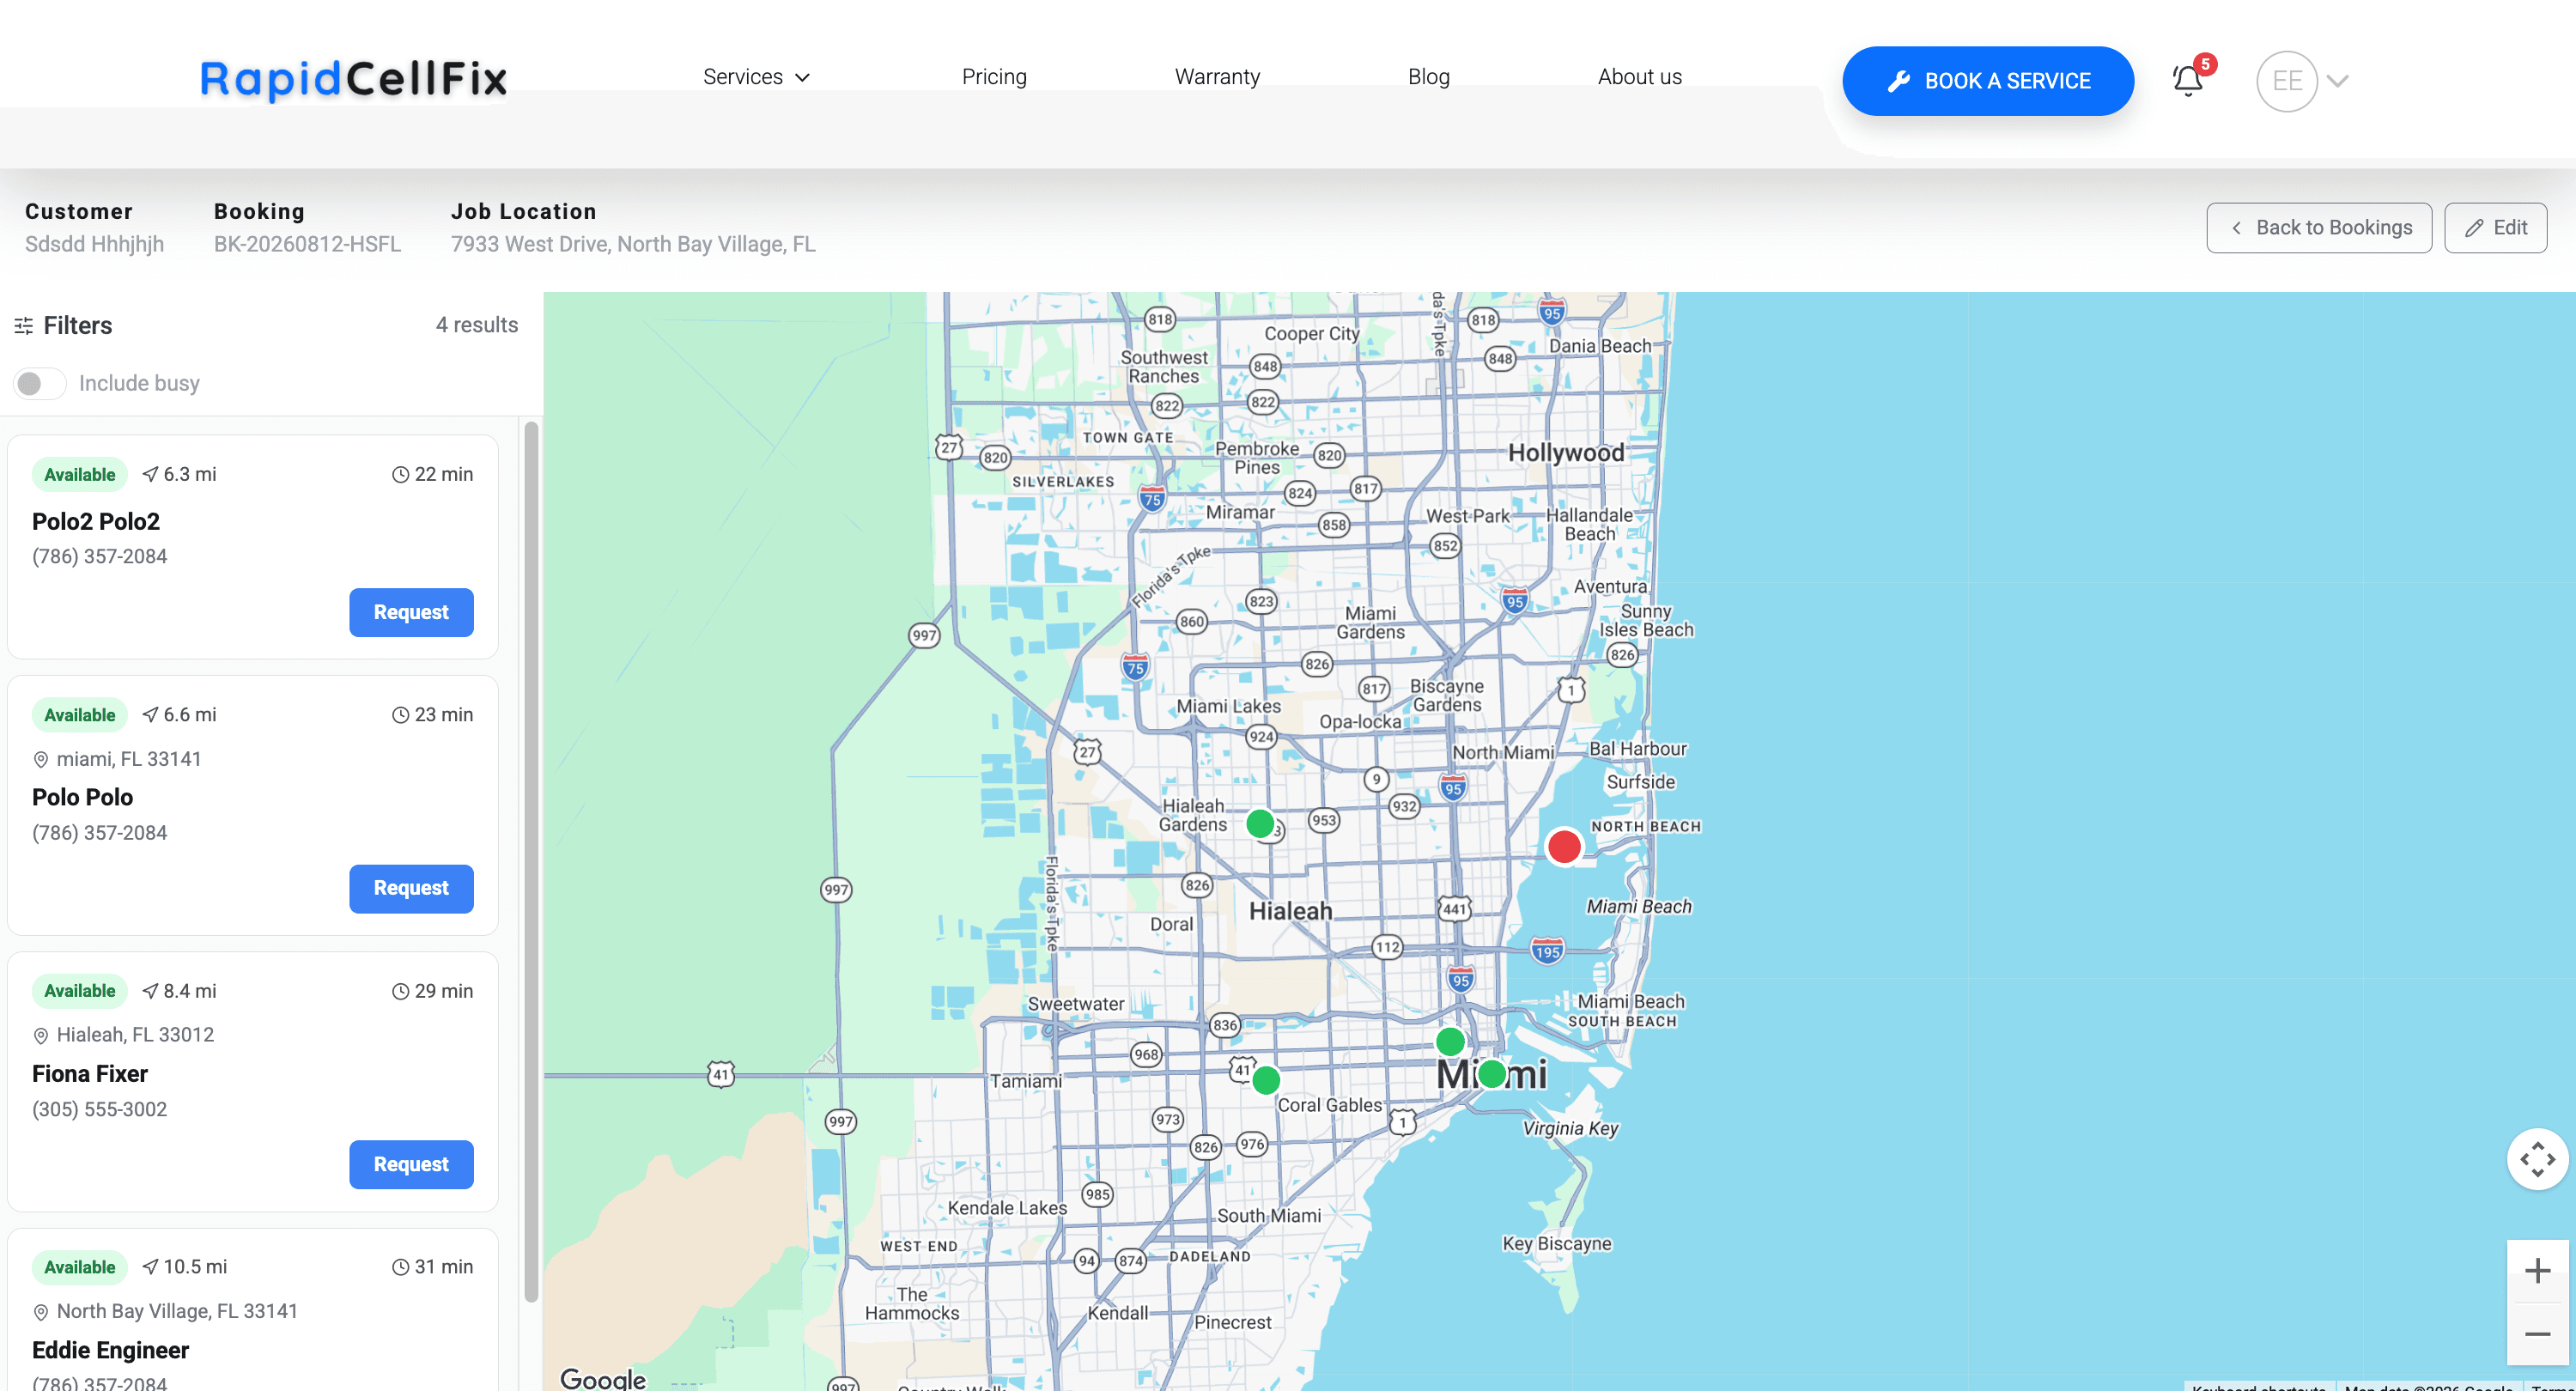Click the 31 min travel time

(x=432, y=1267)
